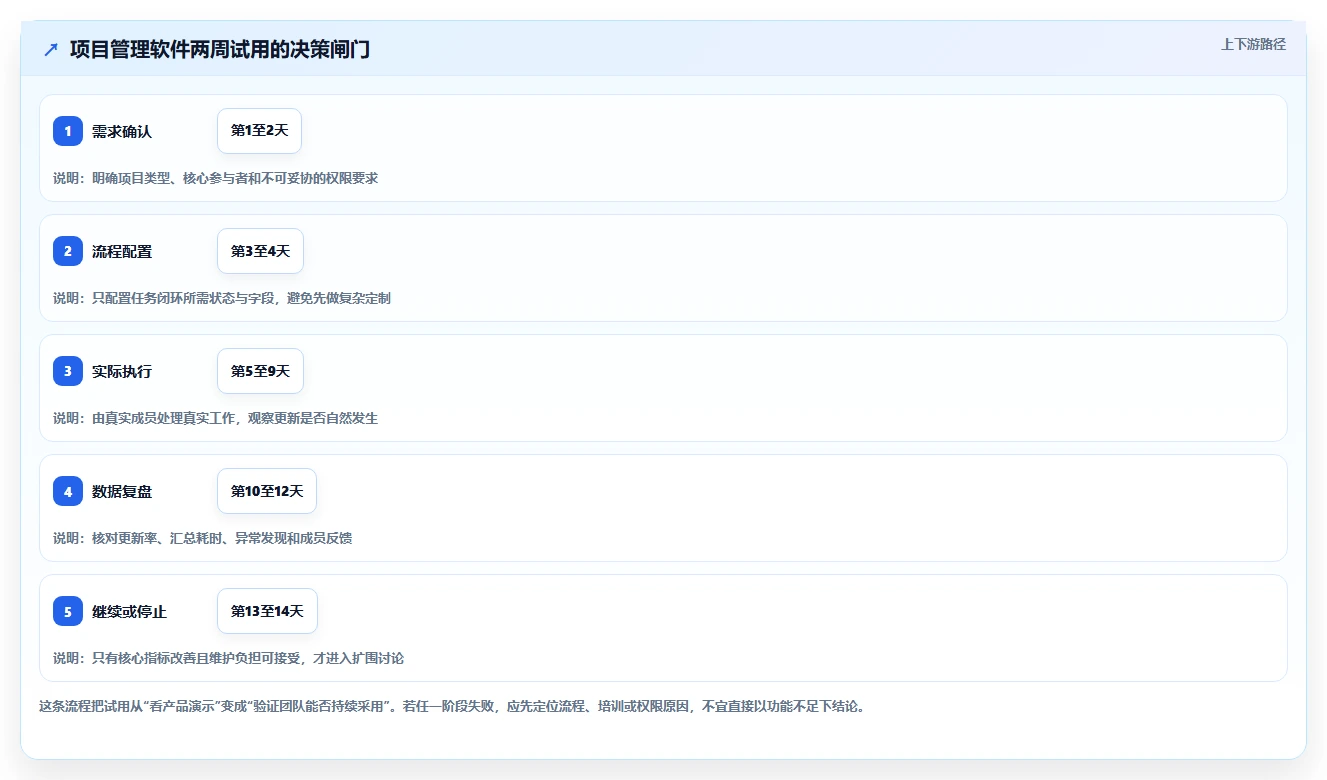The image size is (1327, 780).
Task: Select the 流程配置 step title
Action: pos(122,251)
